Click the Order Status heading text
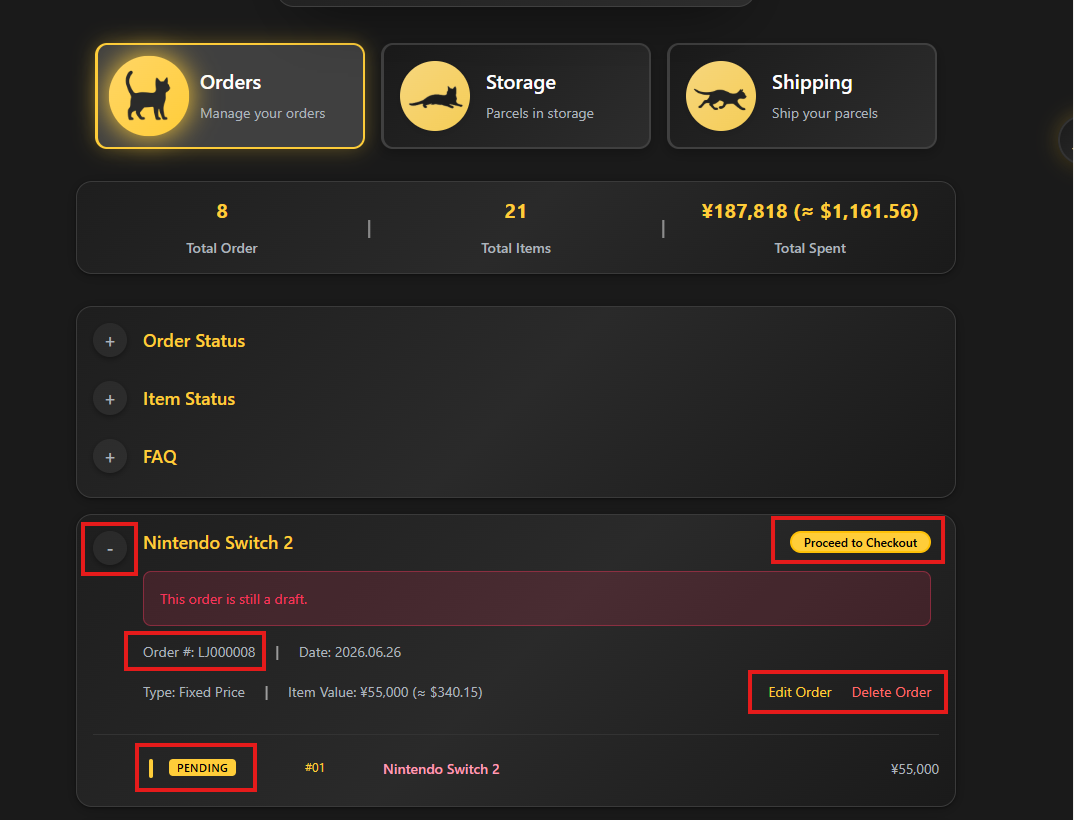The height and width of the screenshot is (821, 1074). click(194, 341)
